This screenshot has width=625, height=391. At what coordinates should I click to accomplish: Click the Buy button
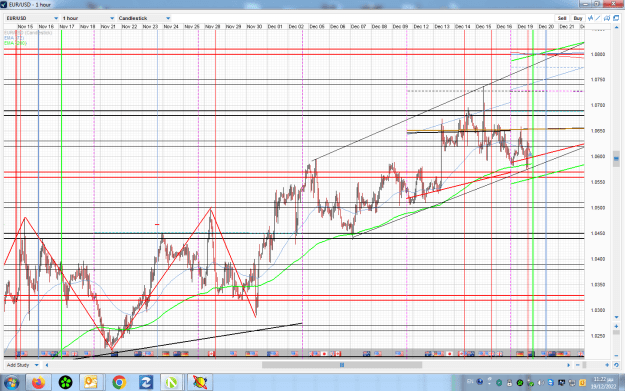coord(578,18)
